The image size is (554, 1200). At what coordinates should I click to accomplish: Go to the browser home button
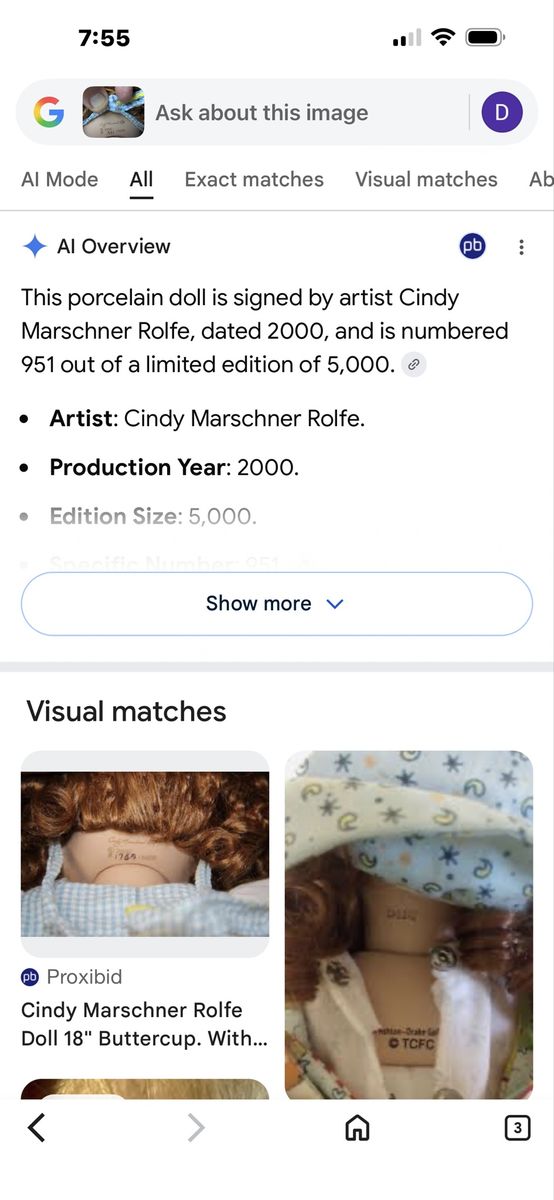(357, 1128)
